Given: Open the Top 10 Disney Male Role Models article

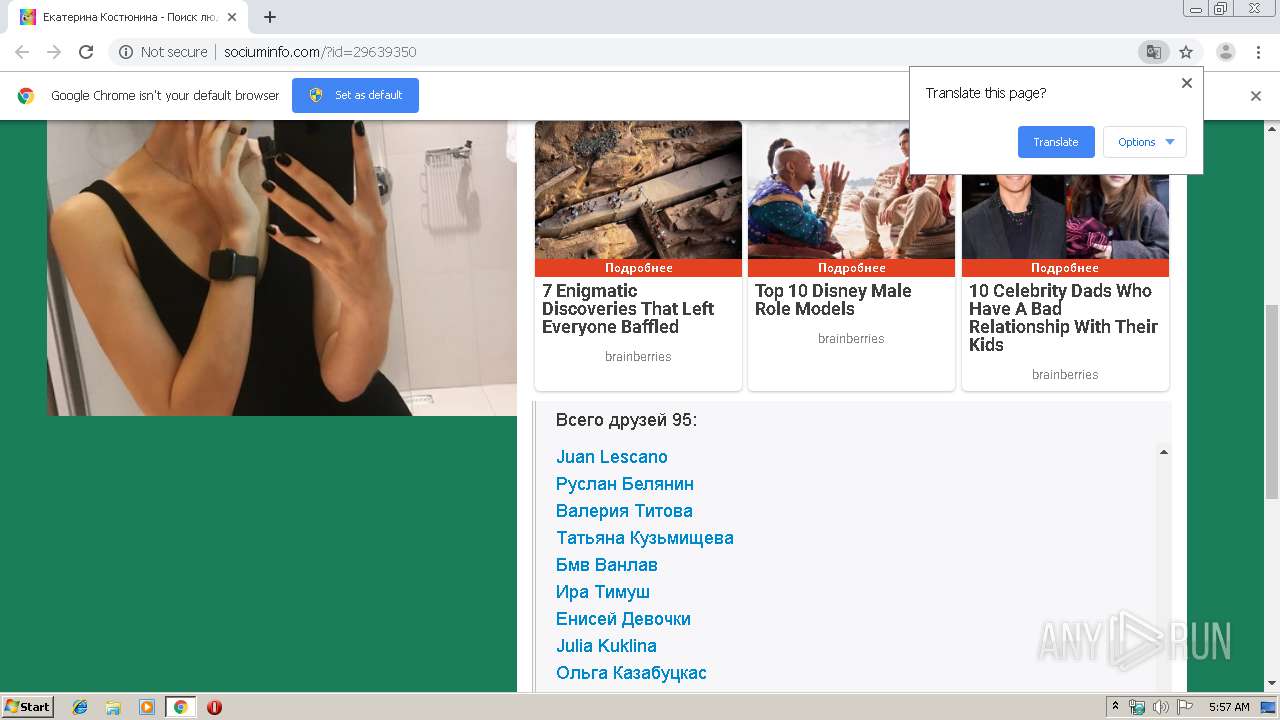Looking at the screenshot, I should point(833,300).
